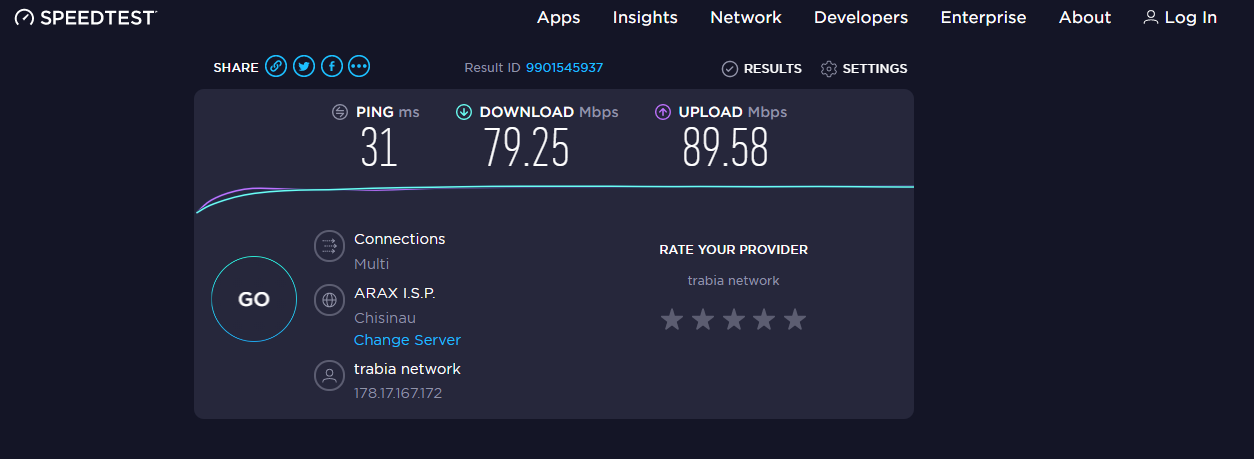
Task: Select Multi connections option
Action: click(371, 264)
